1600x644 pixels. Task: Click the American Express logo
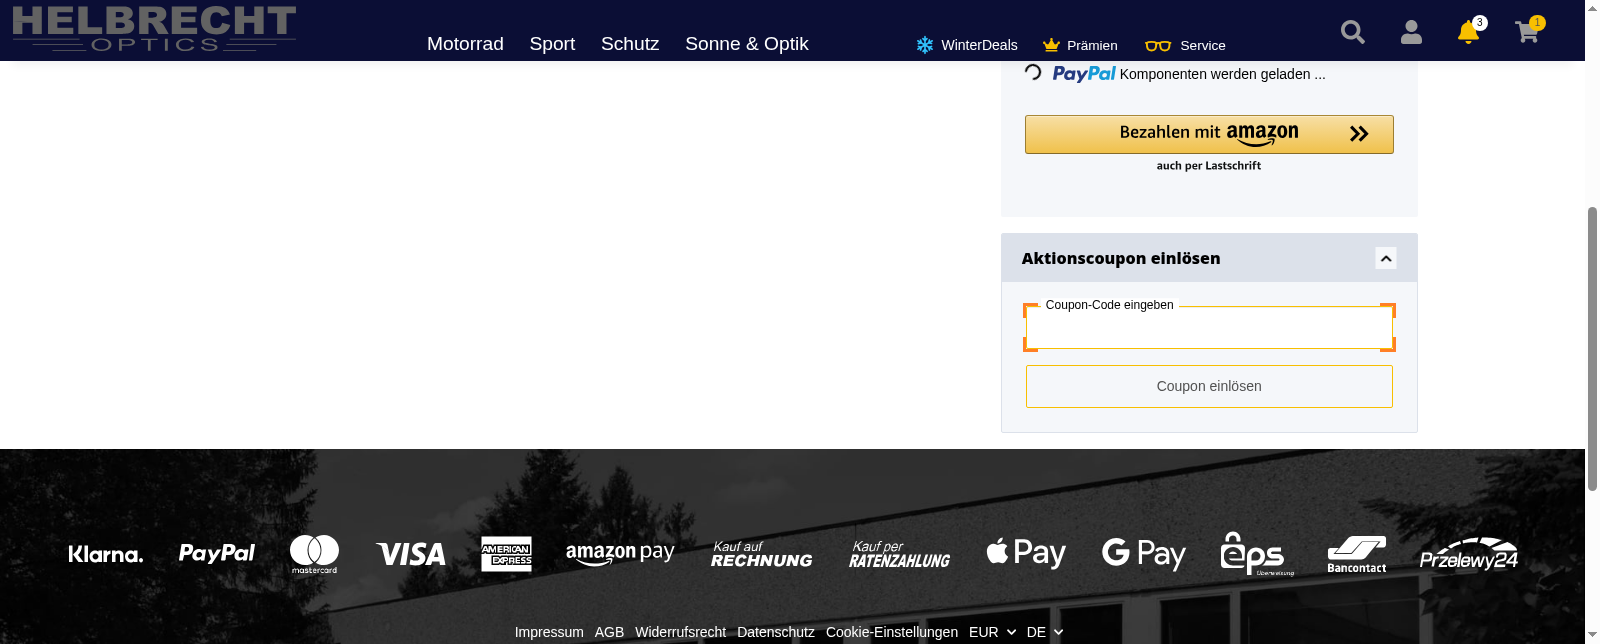(x=506, y=554)
